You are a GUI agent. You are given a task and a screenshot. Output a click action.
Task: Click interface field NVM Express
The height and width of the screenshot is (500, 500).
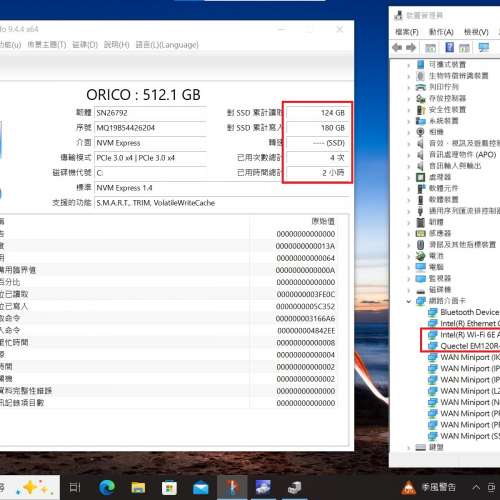pyautogui.click(x=150, y=143)
